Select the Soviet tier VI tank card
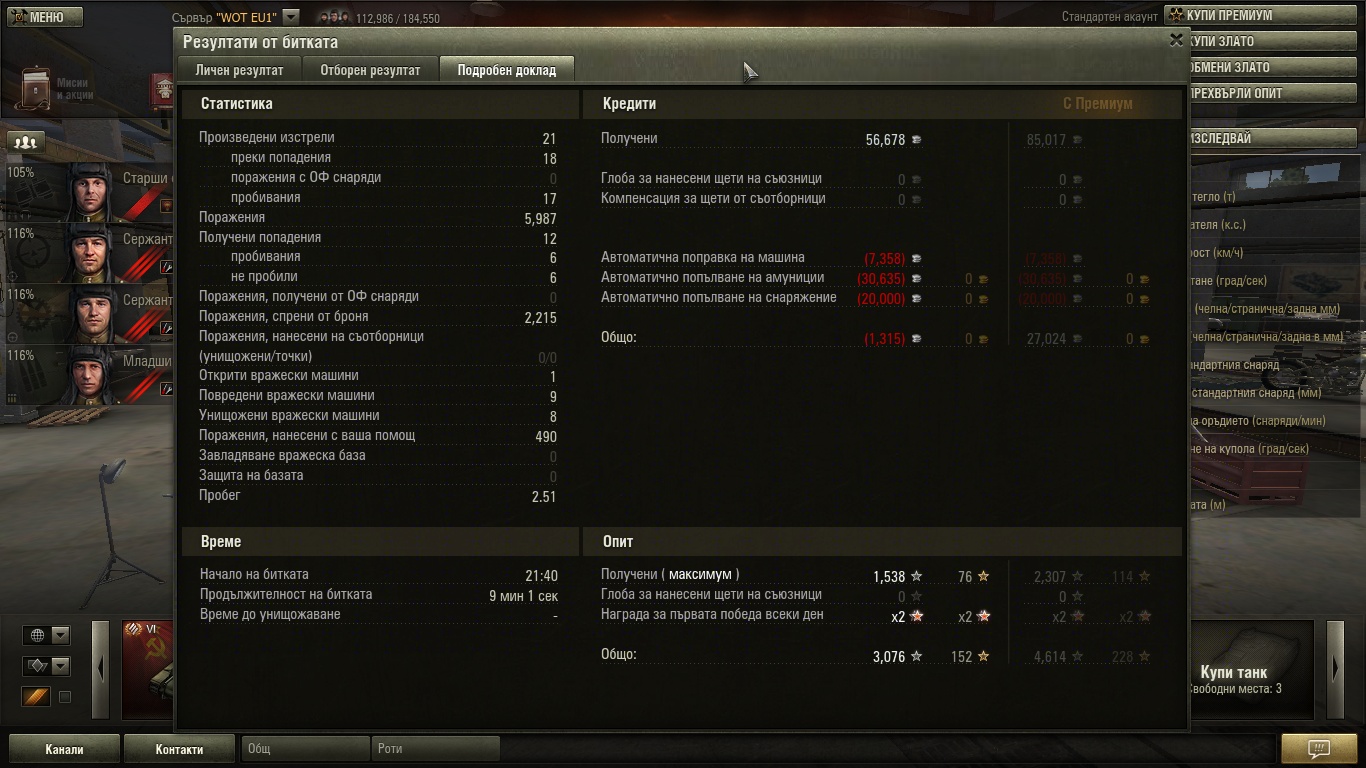Viewport: 1366px width, 768px height. [x=148, y=669]
